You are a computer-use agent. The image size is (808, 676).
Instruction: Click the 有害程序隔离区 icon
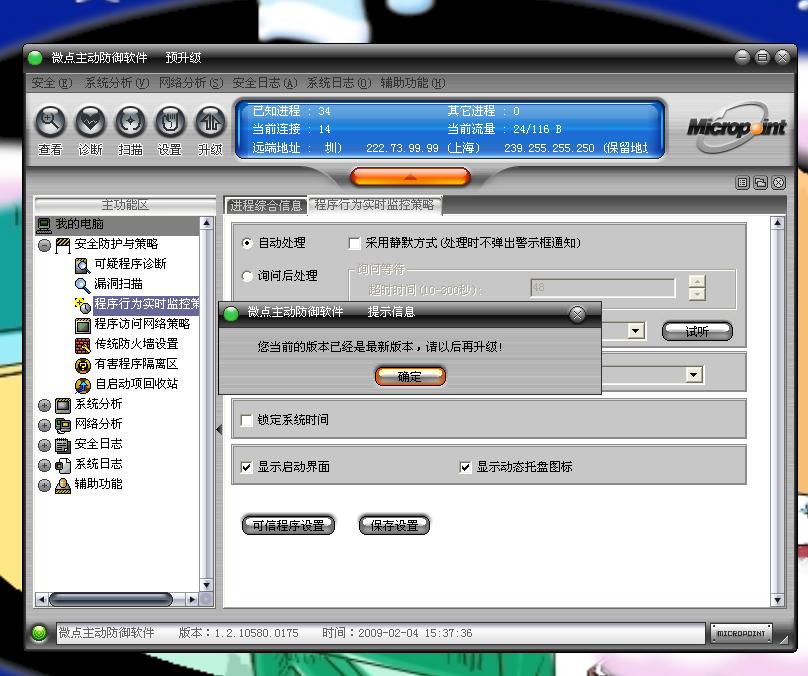[82, 365]
